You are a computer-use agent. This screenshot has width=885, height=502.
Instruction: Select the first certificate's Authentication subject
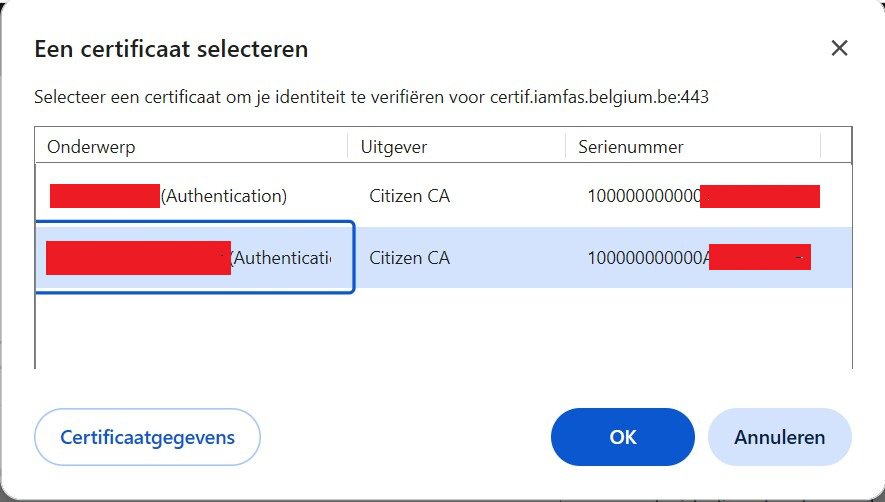[x=223, y=196]
